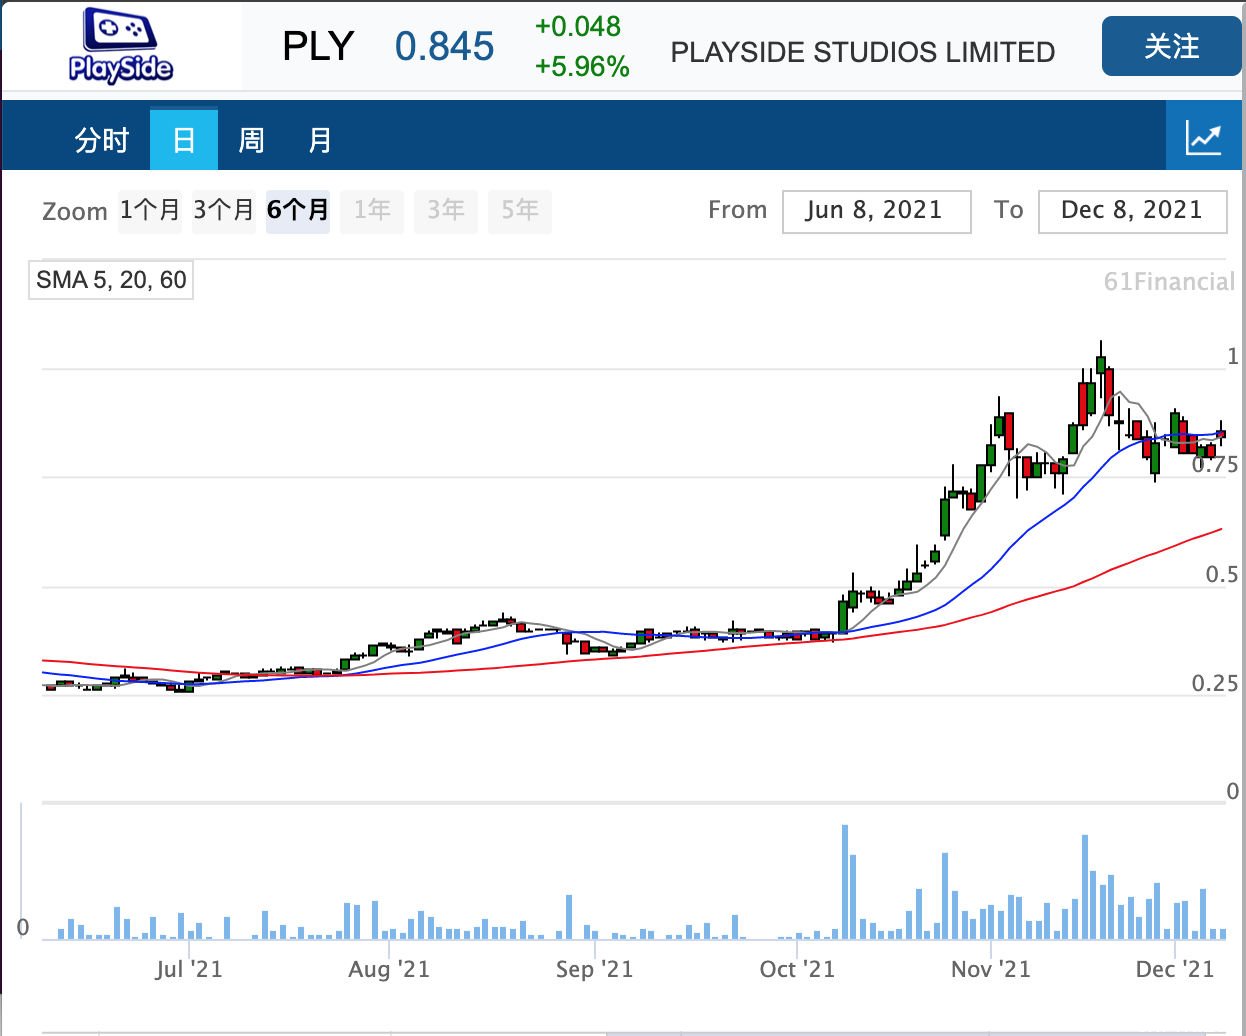This screenshot has height=1036, width=1246.
Task: Edit the To date field Dec 8, 2021
Action: click(1133, 211)
